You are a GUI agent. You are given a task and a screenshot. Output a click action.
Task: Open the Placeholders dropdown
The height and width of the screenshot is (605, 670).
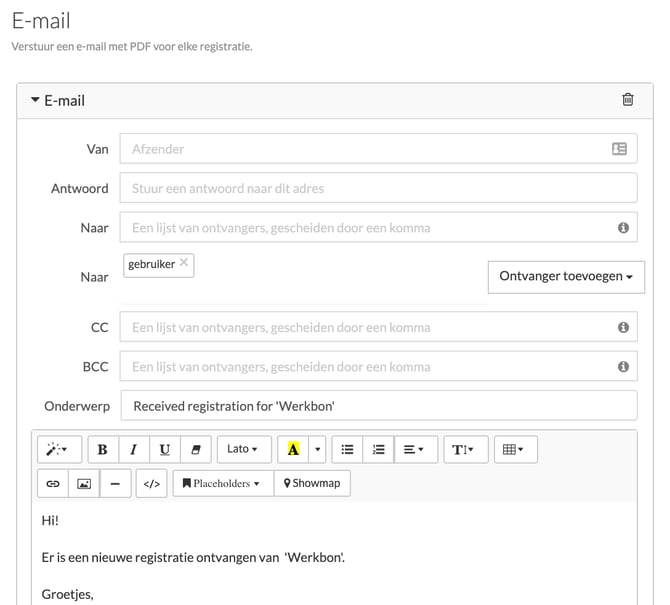tap(223, 484)
